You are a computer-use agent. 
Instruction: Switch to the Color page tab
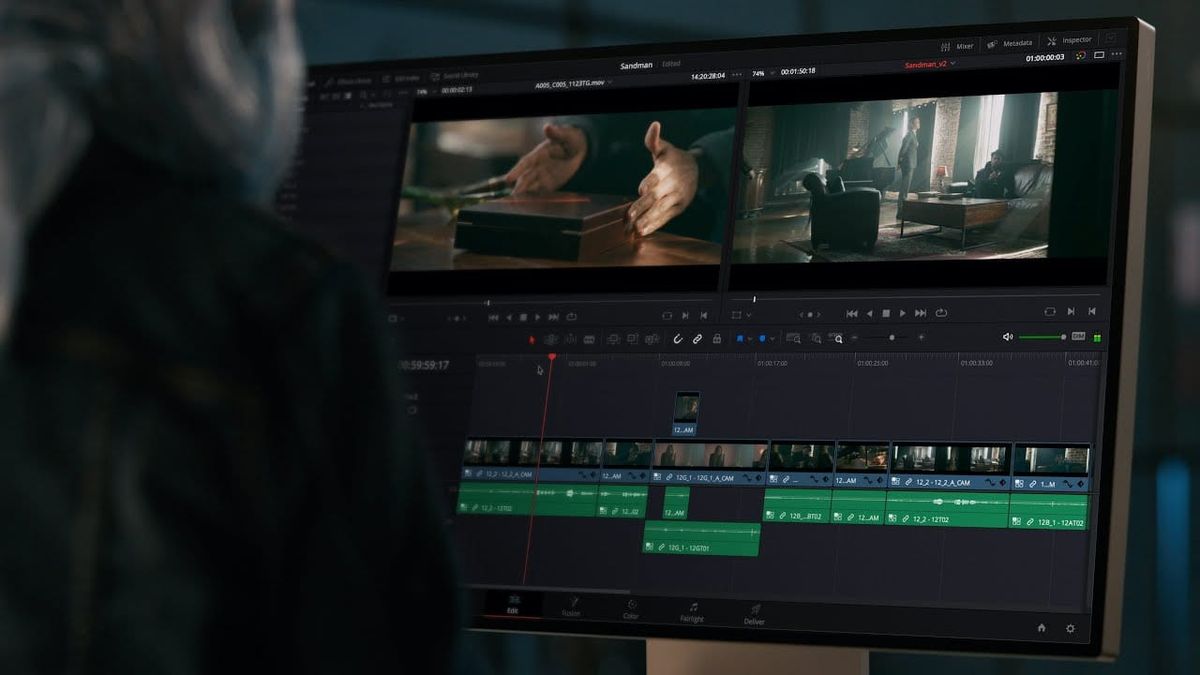[x=631, y=609]
